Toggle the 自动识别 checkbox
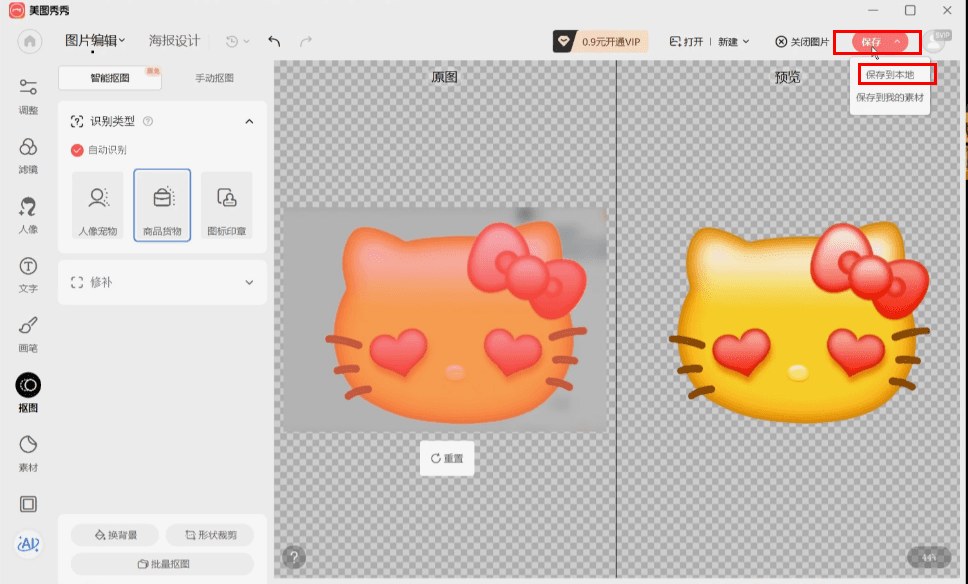 point(77,150)
